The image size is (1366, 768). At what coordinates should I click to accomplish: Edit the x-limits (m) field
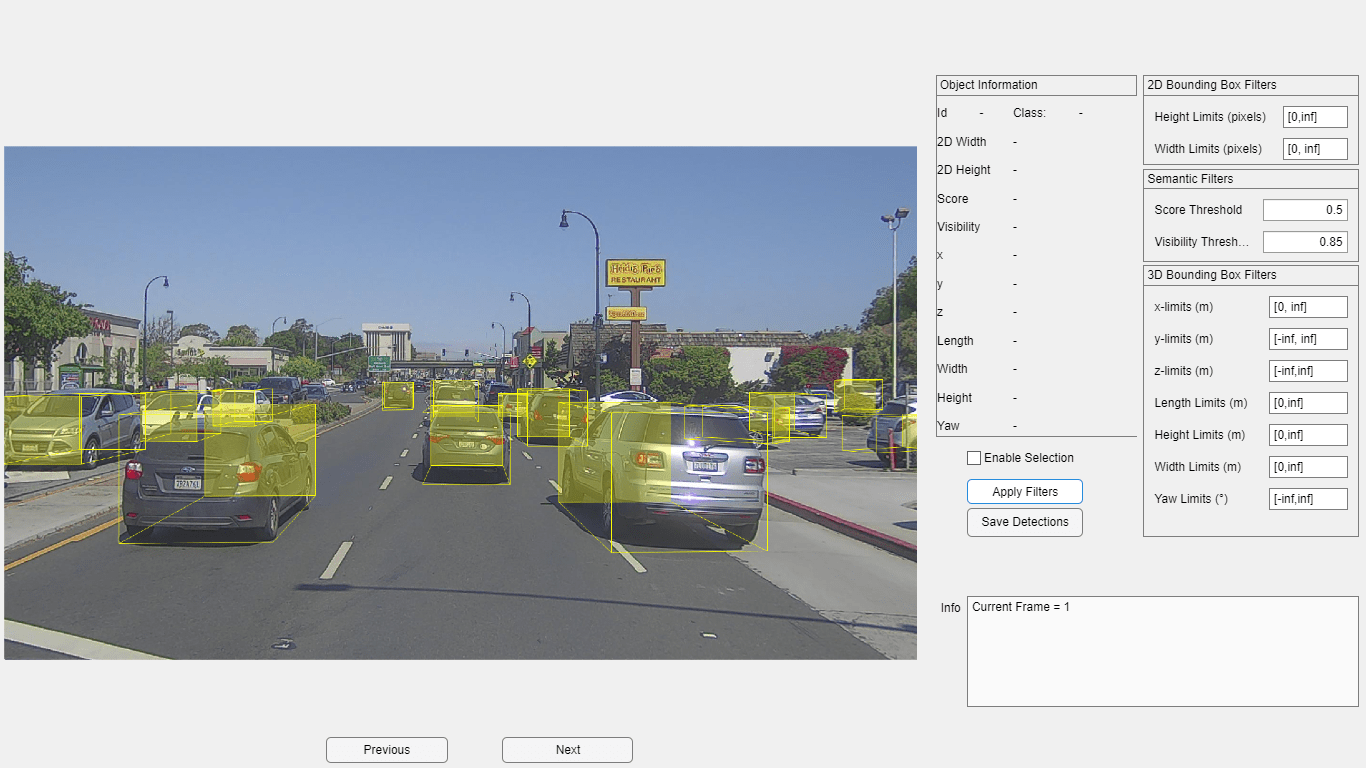click(1308, 307)
